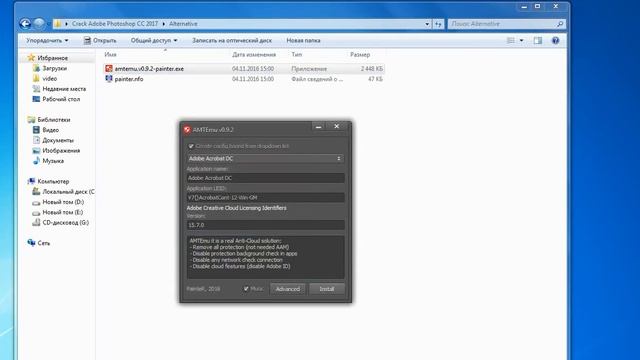Open the Упорядочить dropdown menu
The image size is (640, 360).
click(47, 40)
